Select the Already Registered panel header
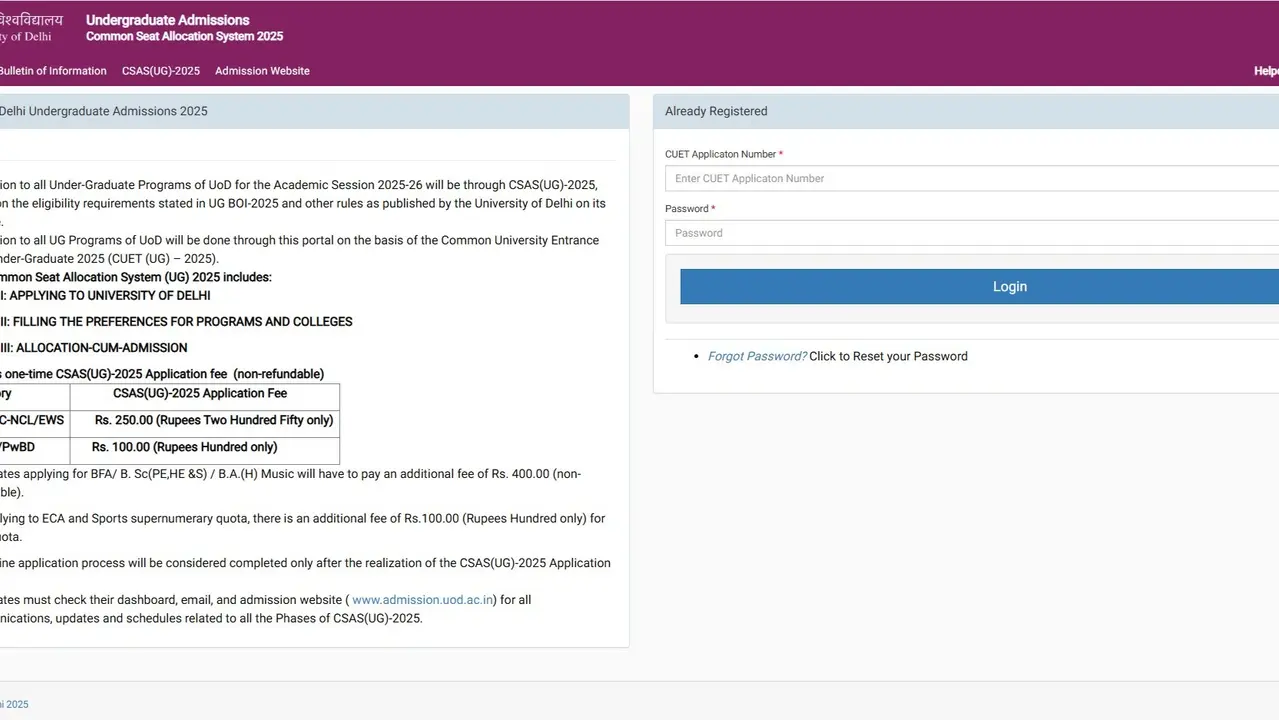The image size is (1279, 720). pyautogui.click(x=716, y=111)
